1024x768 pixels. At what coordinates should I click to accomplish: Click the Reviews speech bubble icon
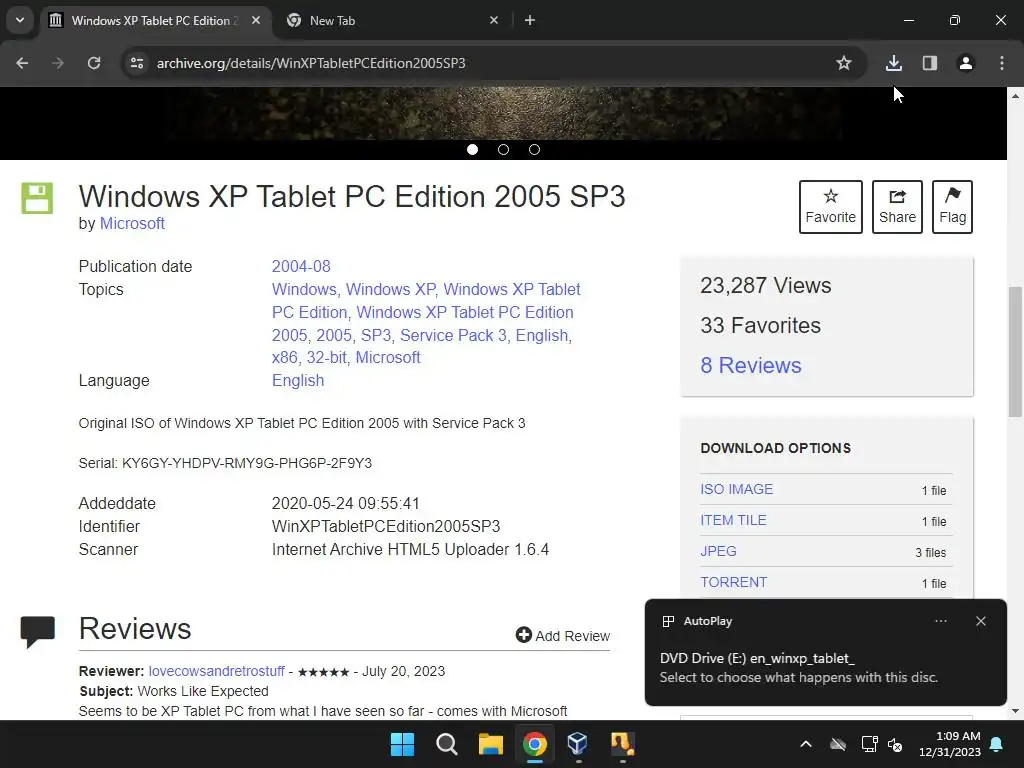(x=37, y=632)
